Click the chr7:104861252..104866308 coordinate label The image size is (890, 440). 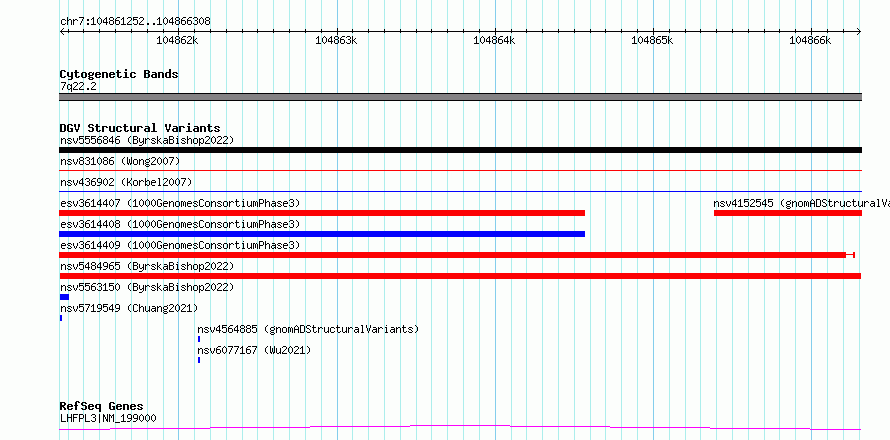(135, 21)
